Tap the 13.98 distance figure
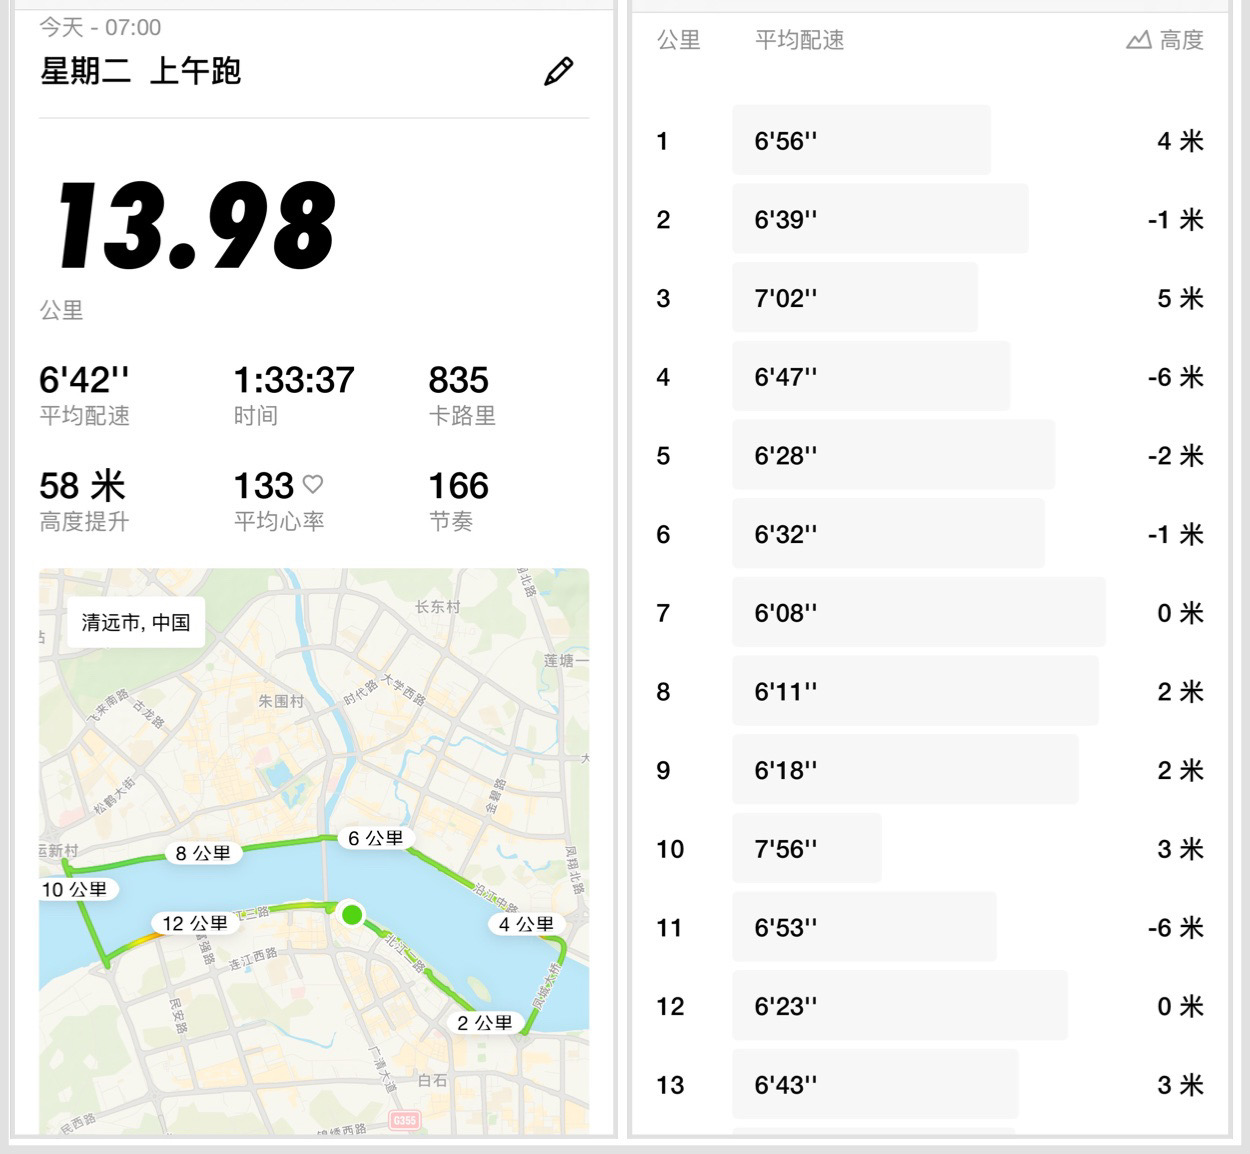 click(x=196, y=227)
